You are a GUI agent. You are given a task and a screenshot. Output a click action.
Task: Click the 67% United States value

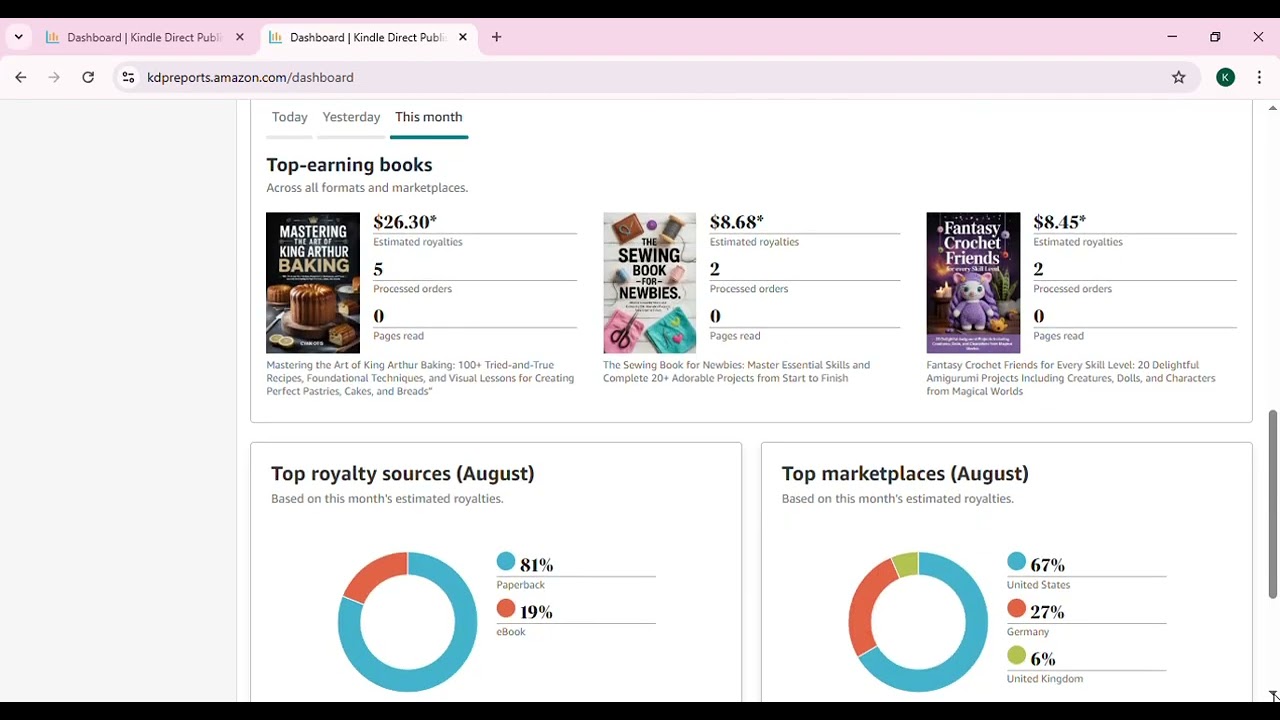tap(1048, 565)
